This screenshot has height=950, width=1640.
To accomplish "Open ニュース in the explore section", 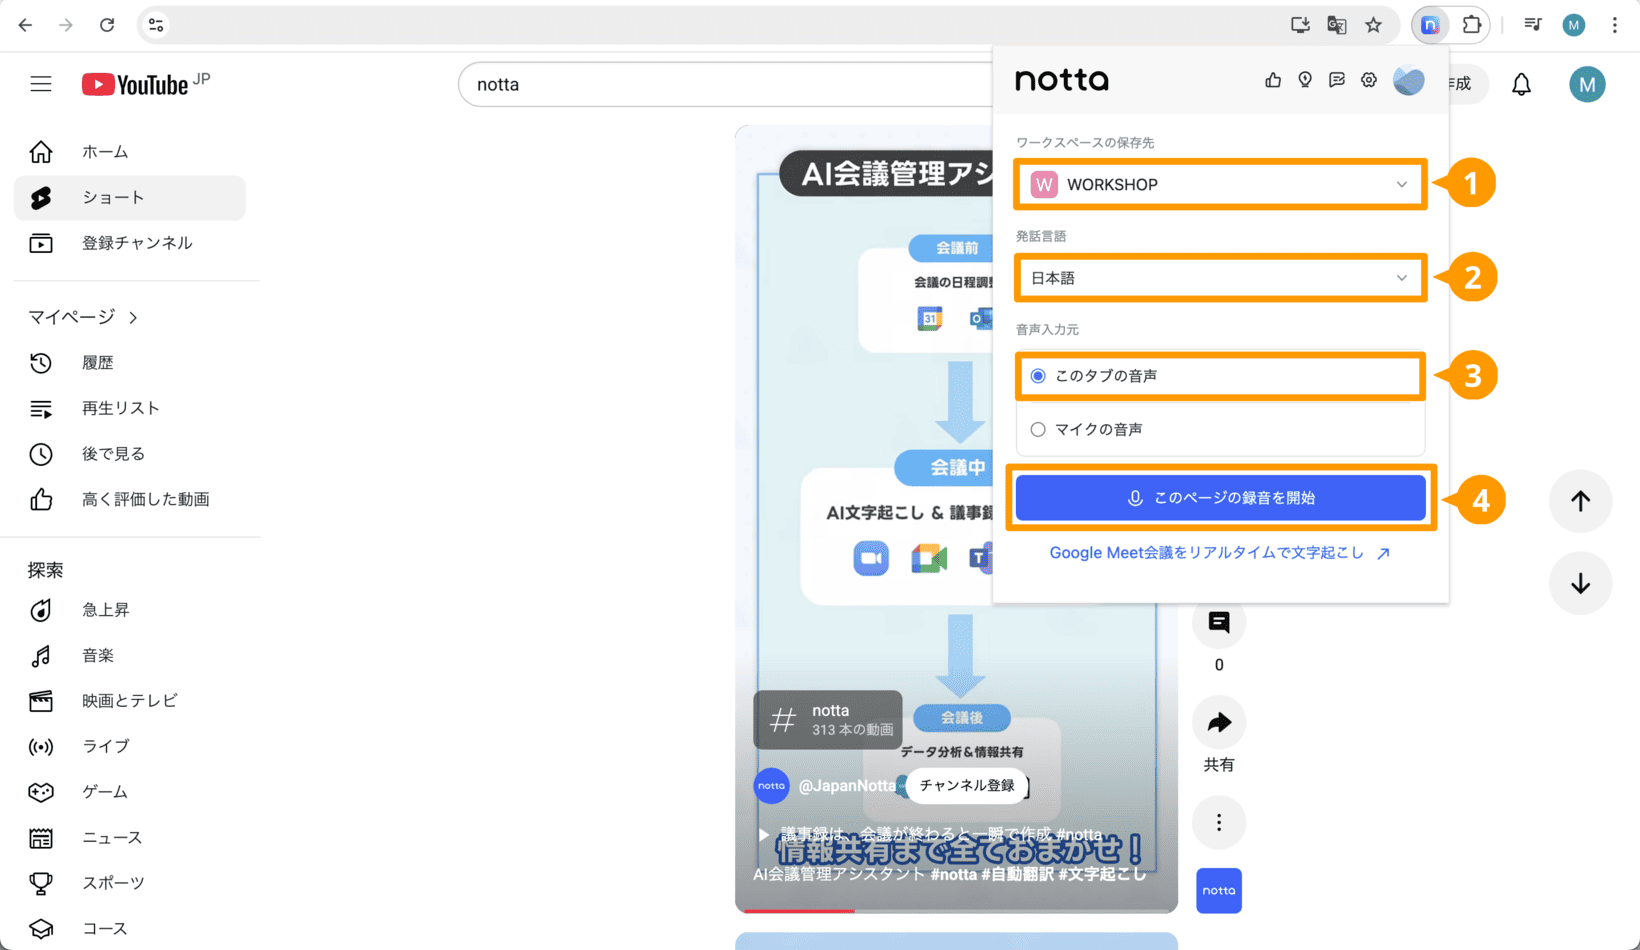I will [x=130, y=838].
